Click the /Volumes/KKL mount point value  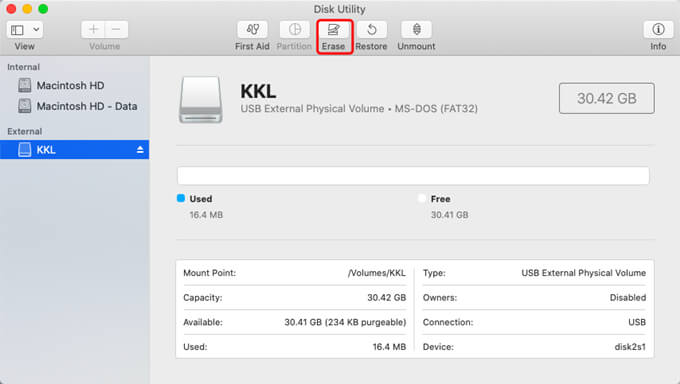(x=376, y=273)
